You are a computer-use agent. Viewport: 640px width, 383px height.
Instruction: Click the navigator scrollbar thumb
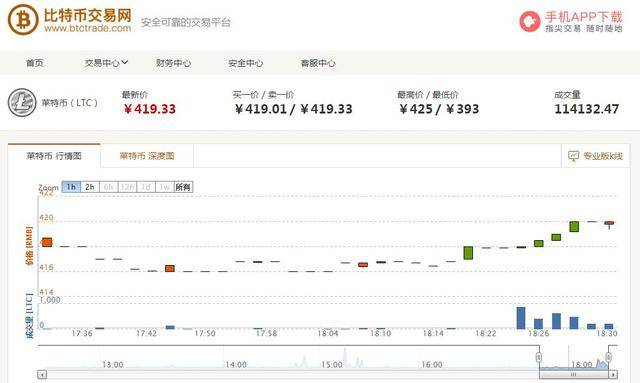tap(573, 374)
